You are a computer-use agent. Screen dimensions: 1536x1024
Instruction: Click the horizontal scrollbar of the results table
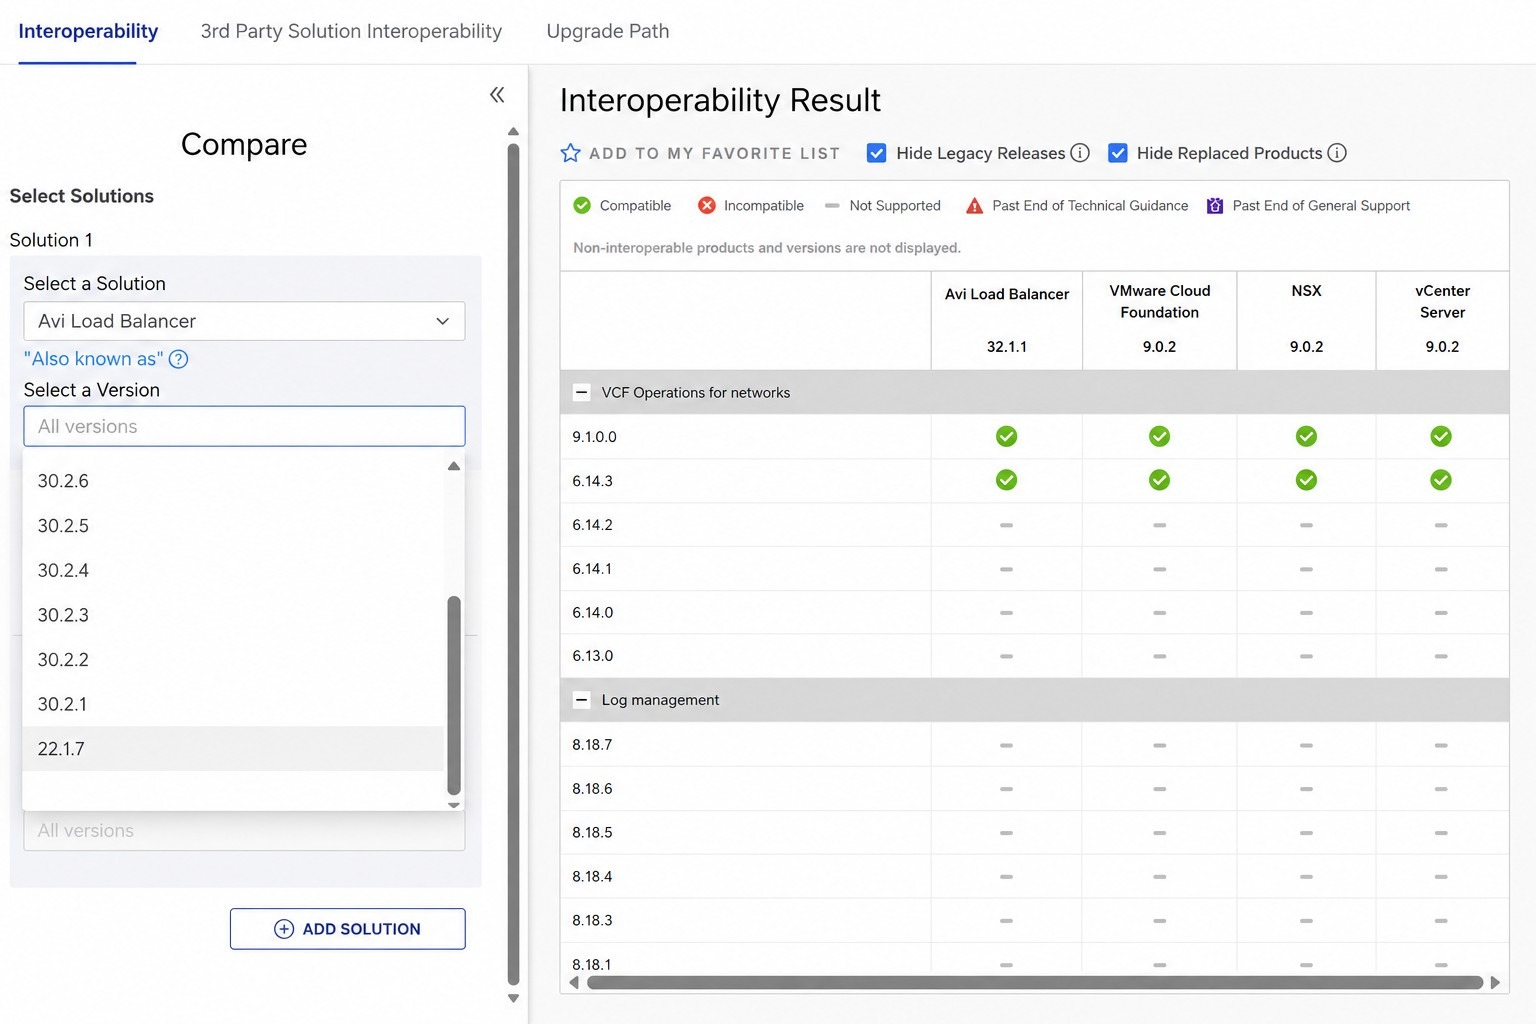point(1035,983)
